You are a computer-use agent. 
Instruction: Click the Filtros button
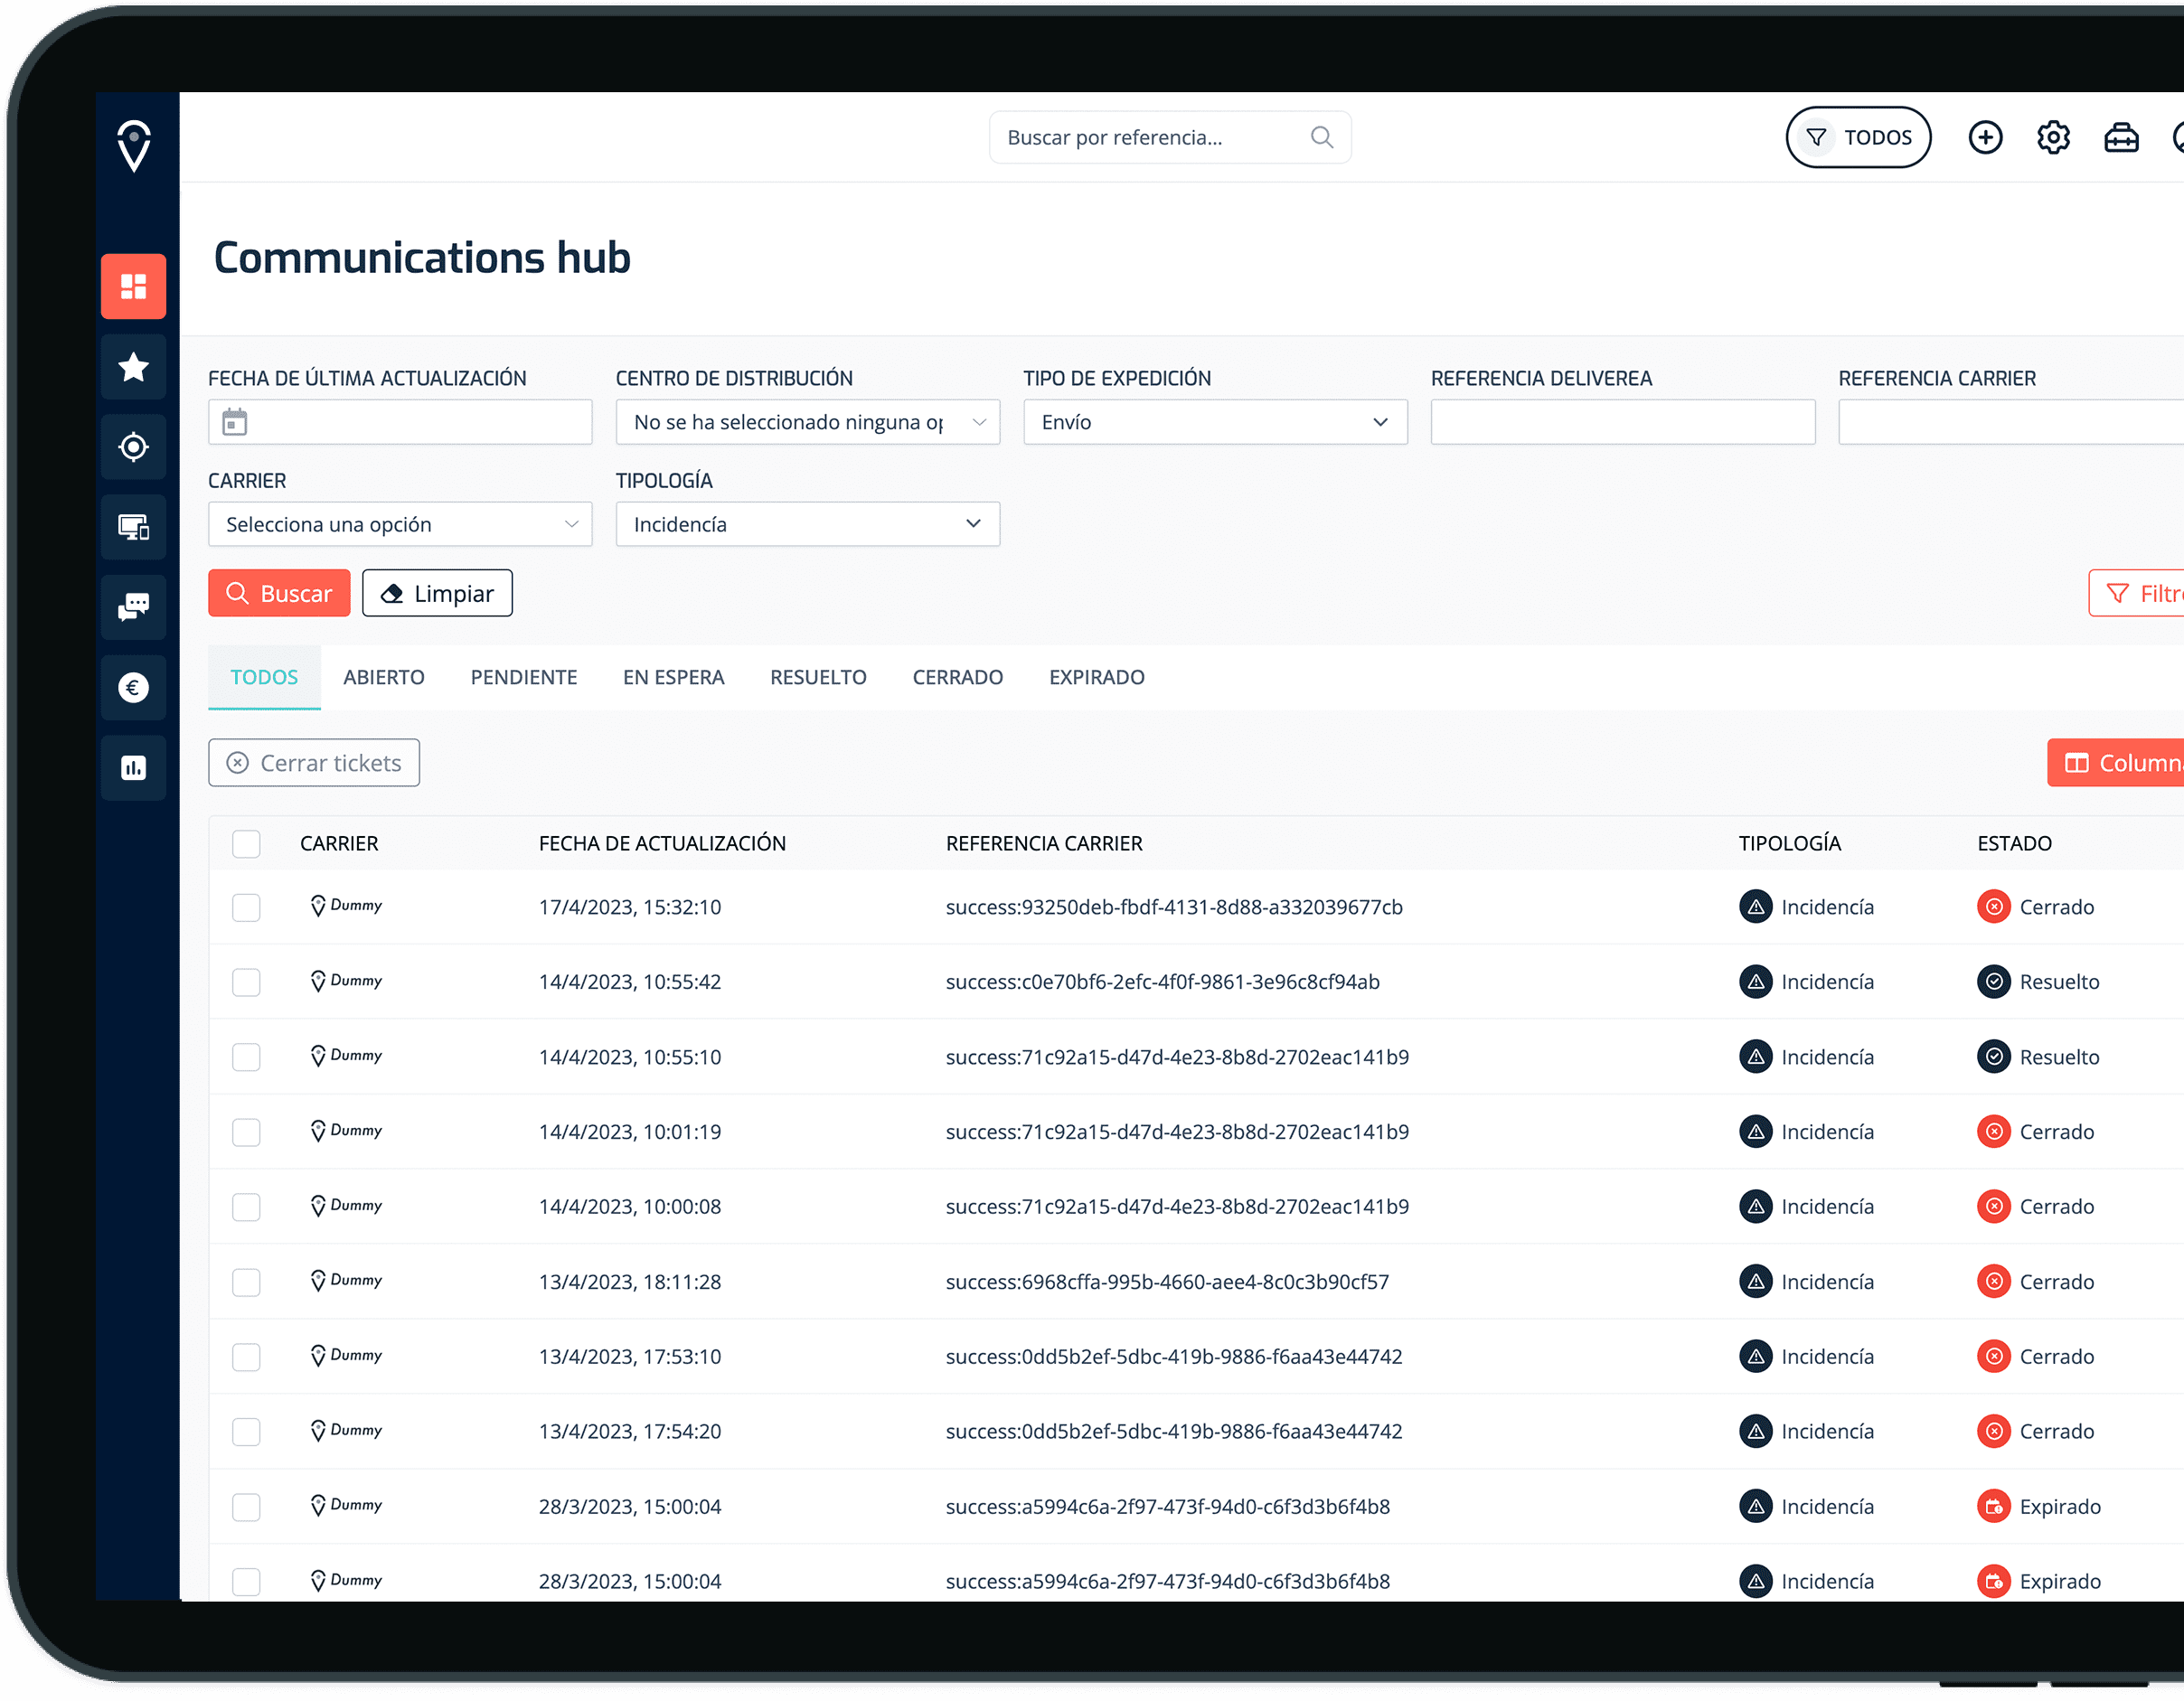[2136, 593]
